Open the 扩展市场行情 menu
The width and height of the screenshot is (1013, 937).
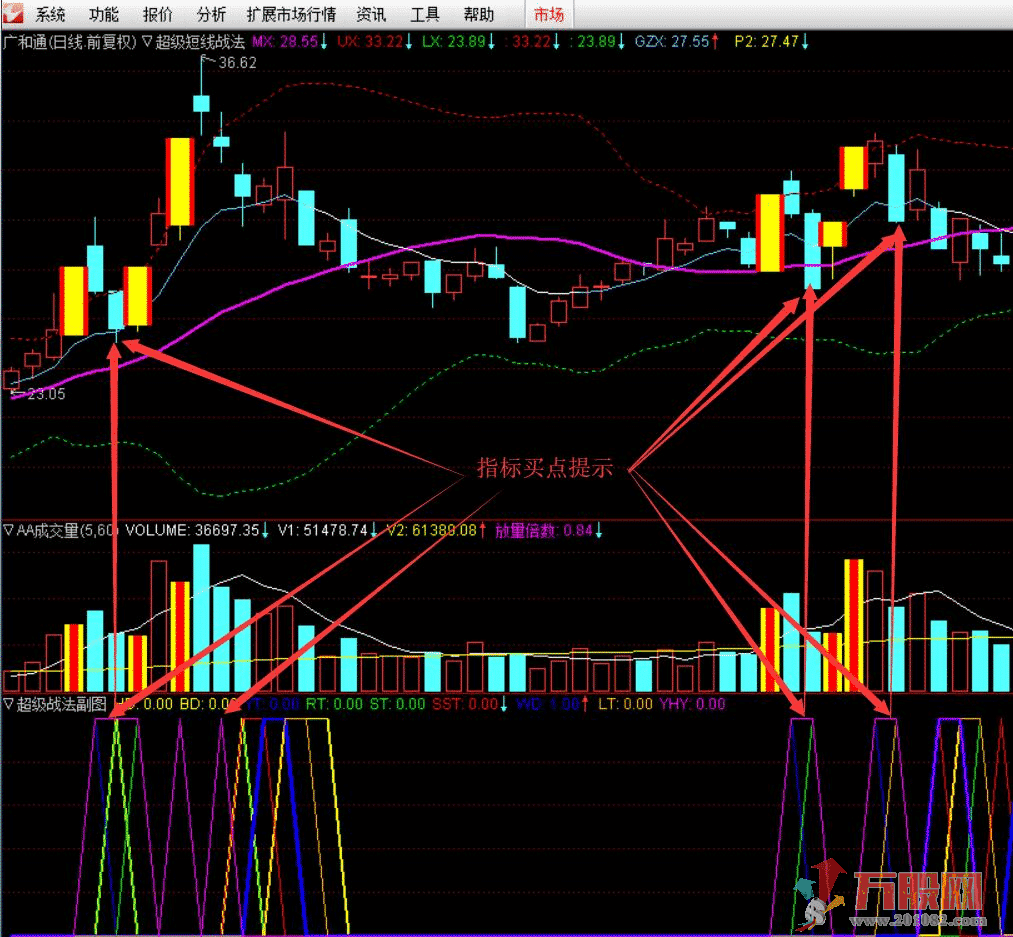[291, 14]
